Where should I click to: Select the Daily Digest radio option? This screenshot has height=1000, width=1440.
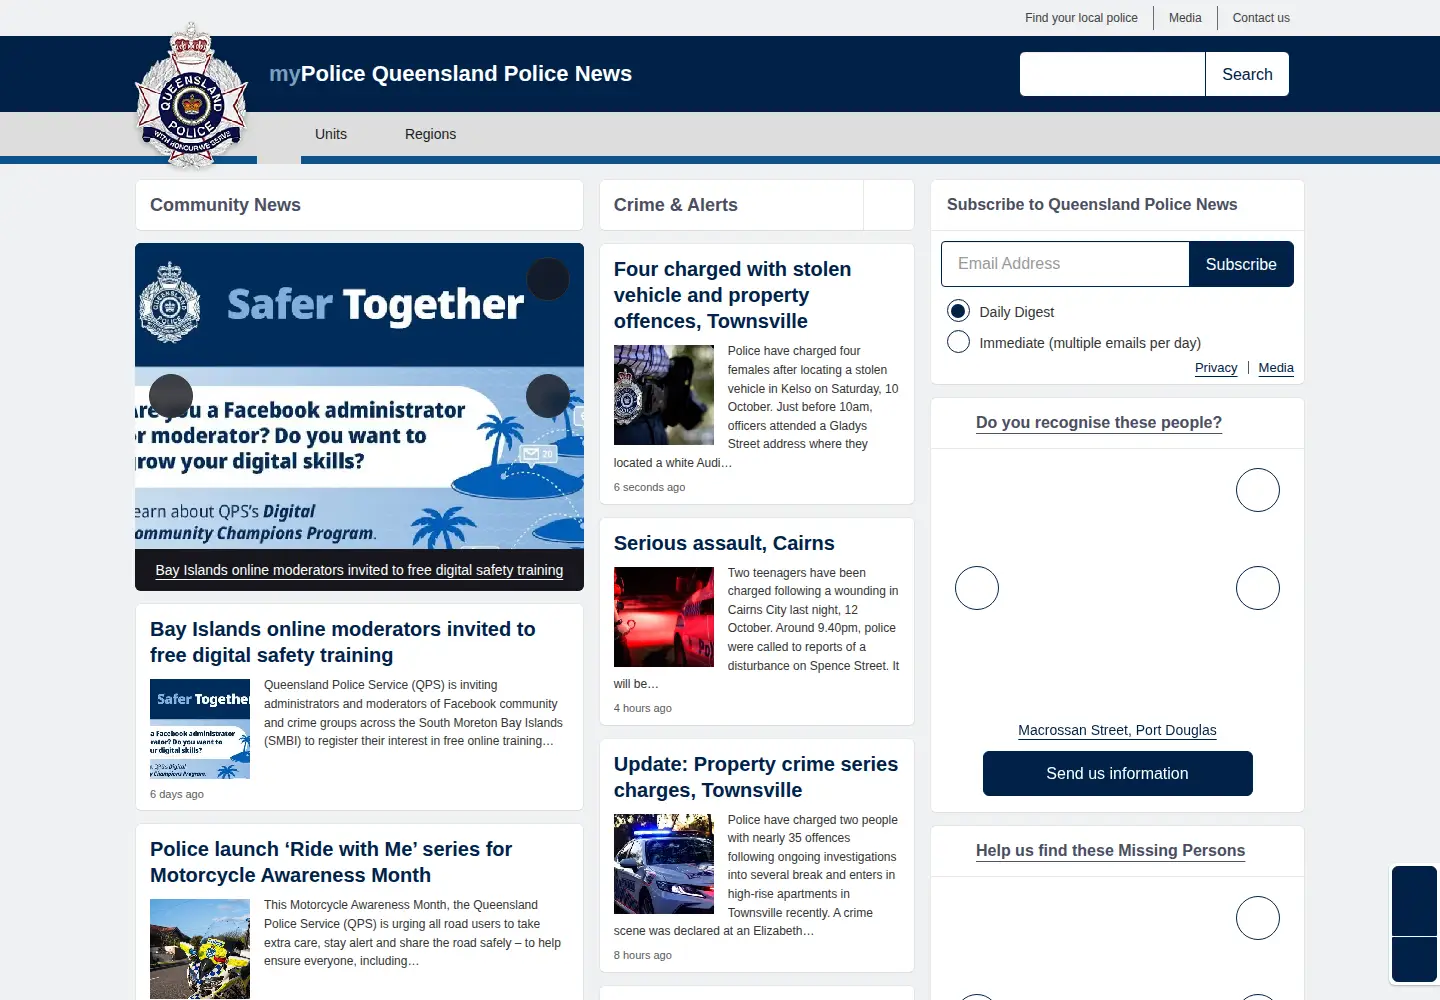pos(958,311)
